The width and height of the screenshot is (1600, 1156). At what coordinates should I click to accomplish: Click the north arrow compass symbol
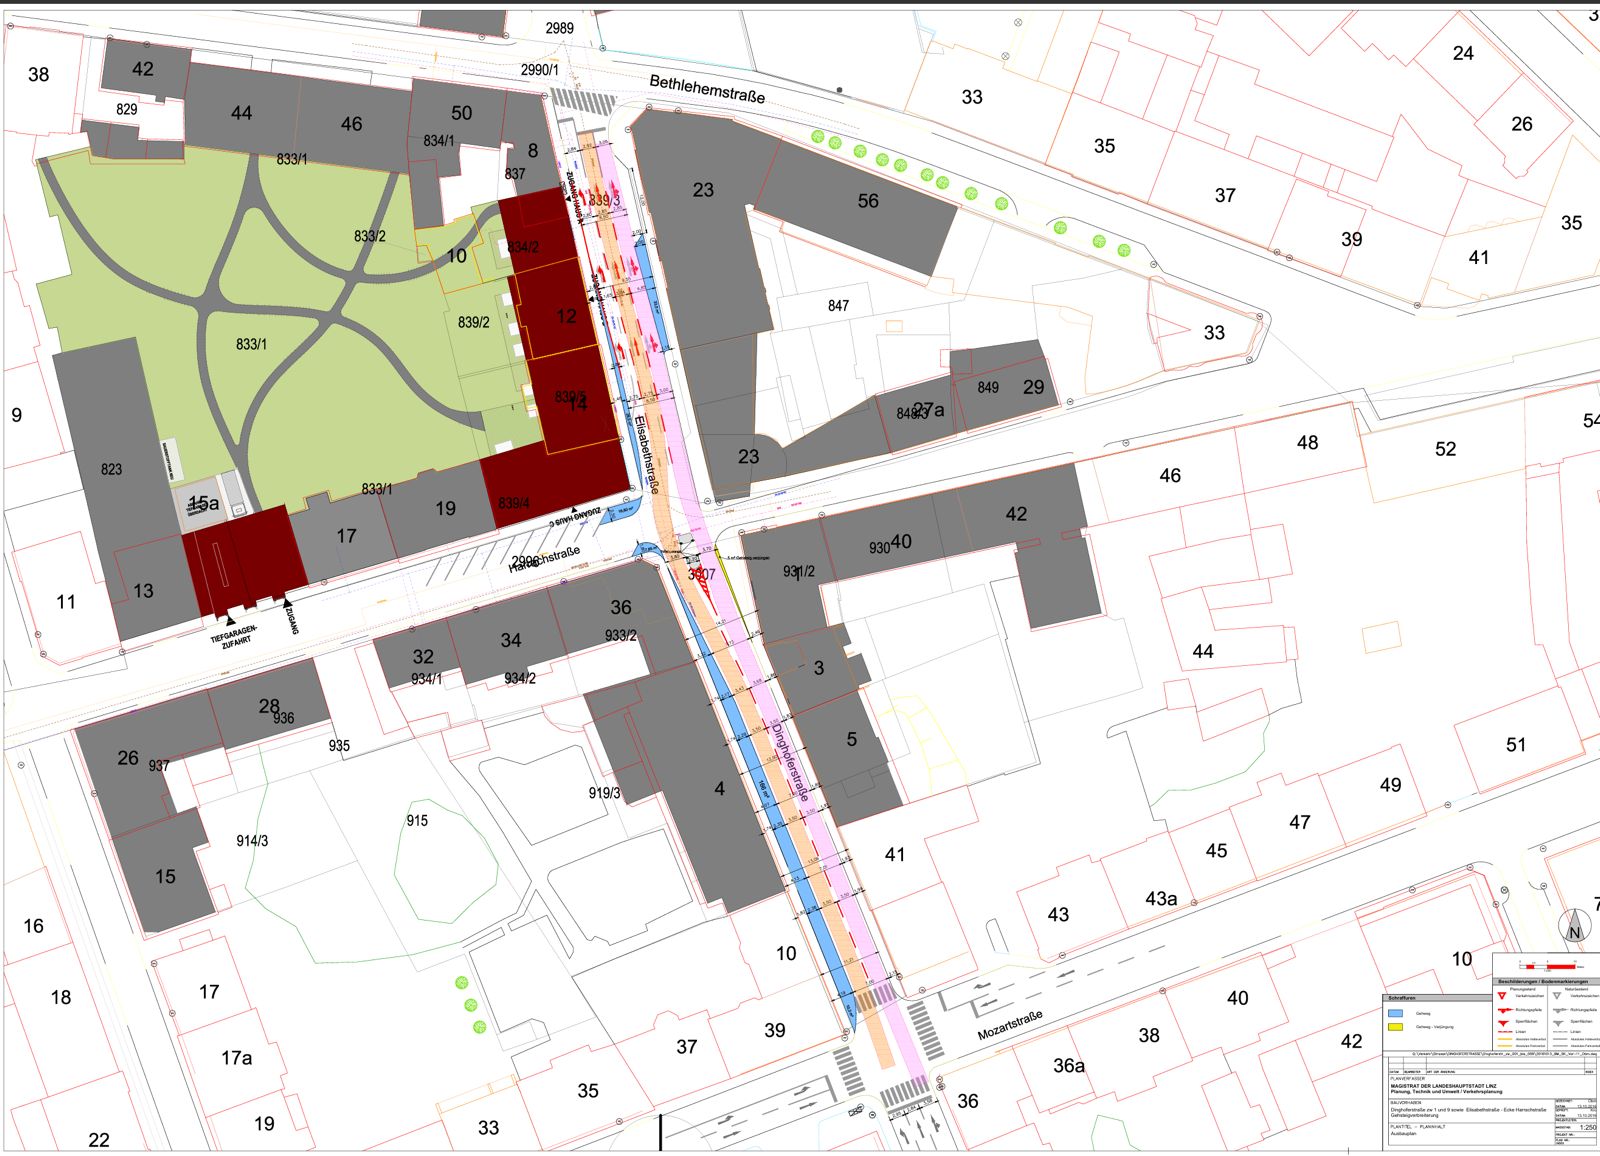(x=1574, y=927)
